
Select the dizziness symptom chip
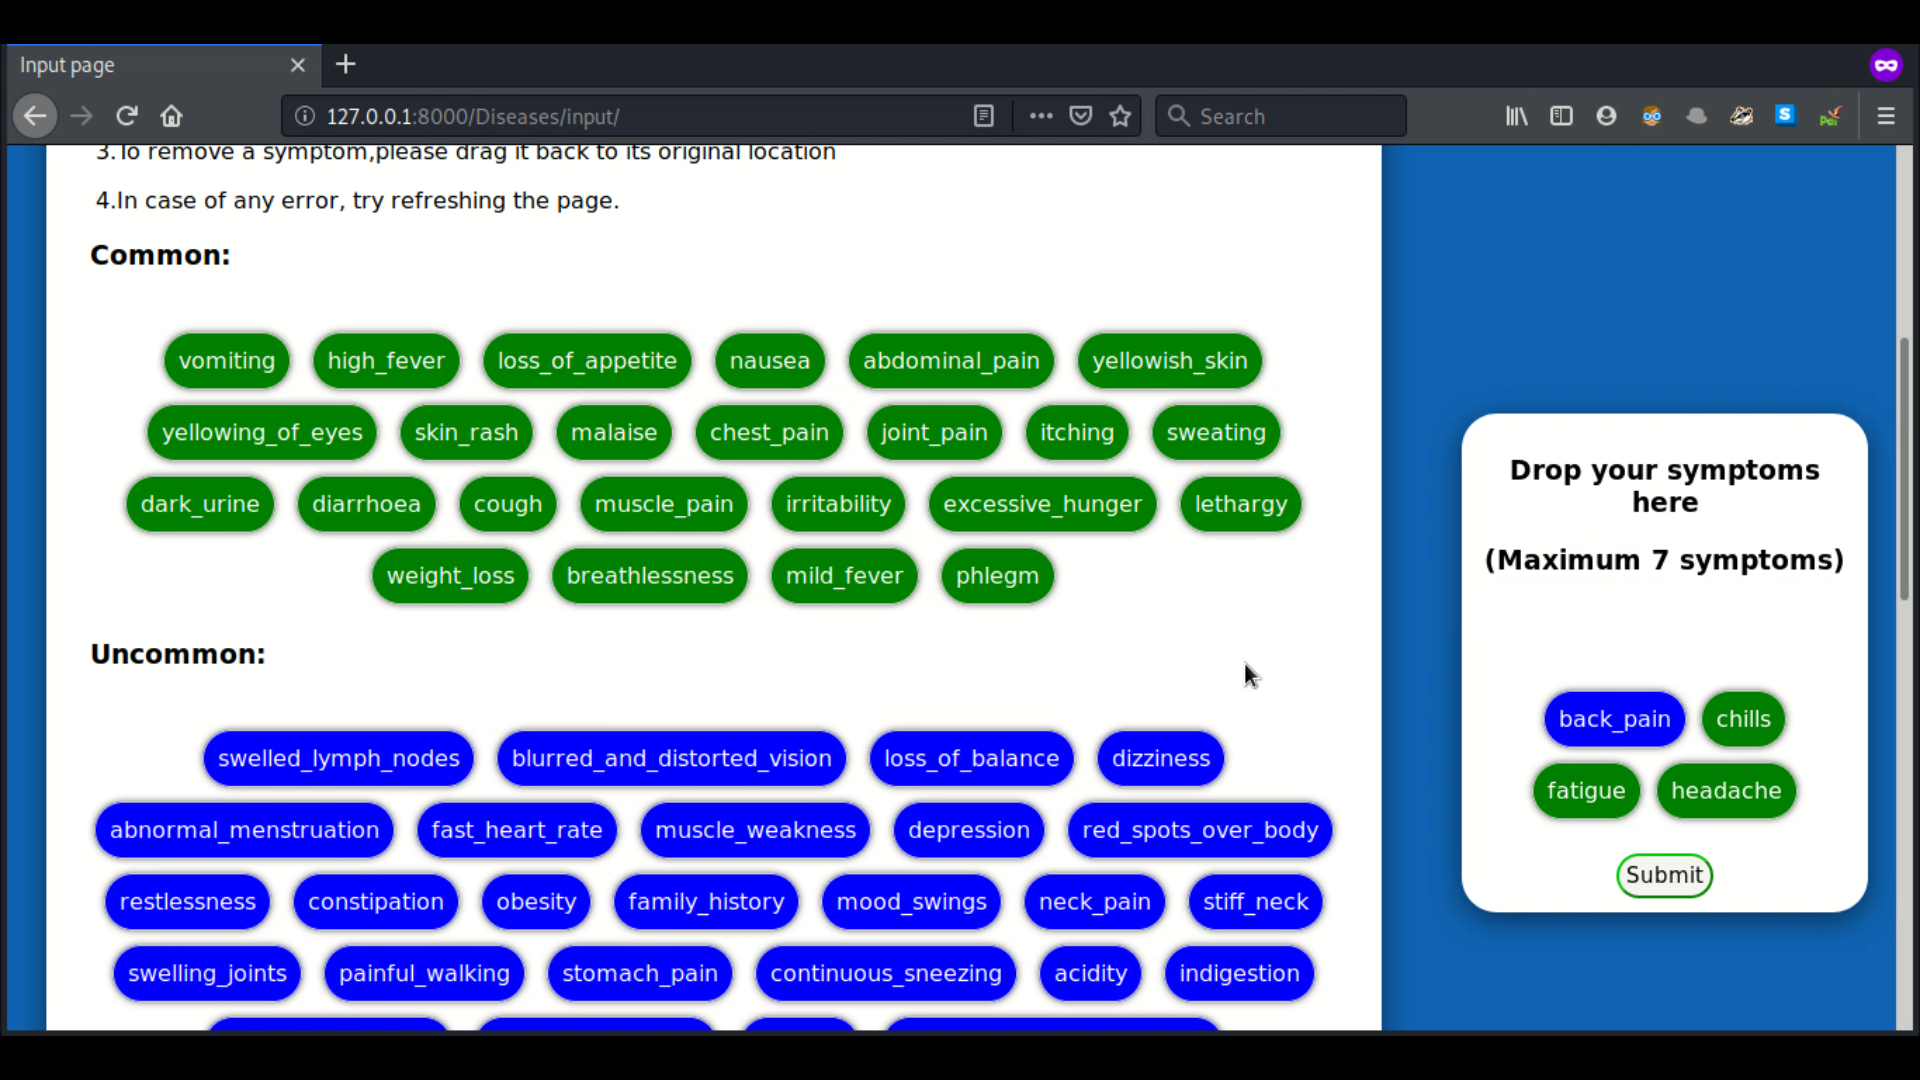click(1160, 759)
